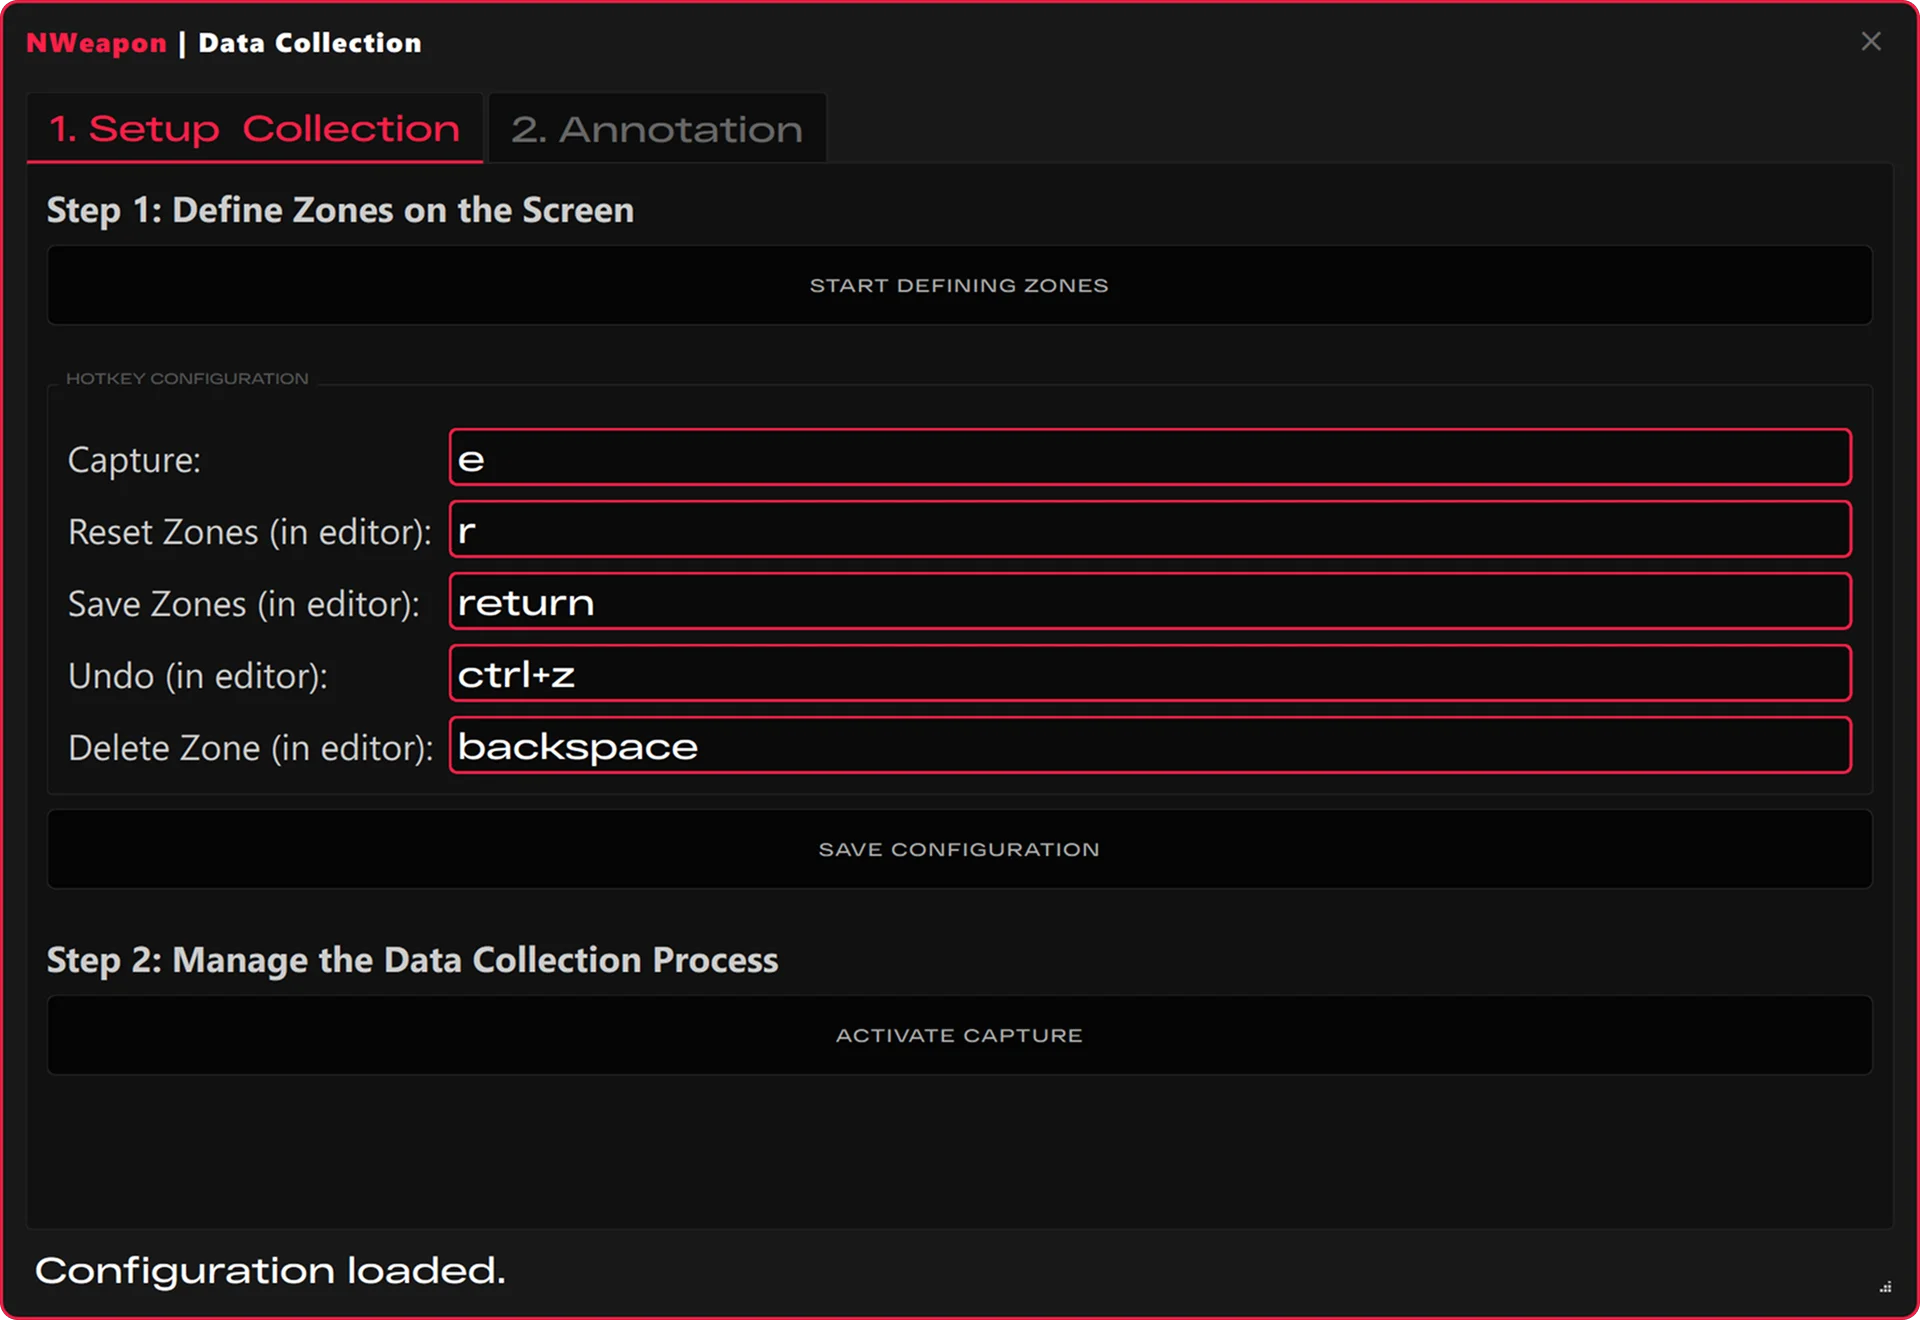Click the Capture label text
Image resolution: width=1920 pixels, height=1320 pixels.
click(x=134, y=460)
